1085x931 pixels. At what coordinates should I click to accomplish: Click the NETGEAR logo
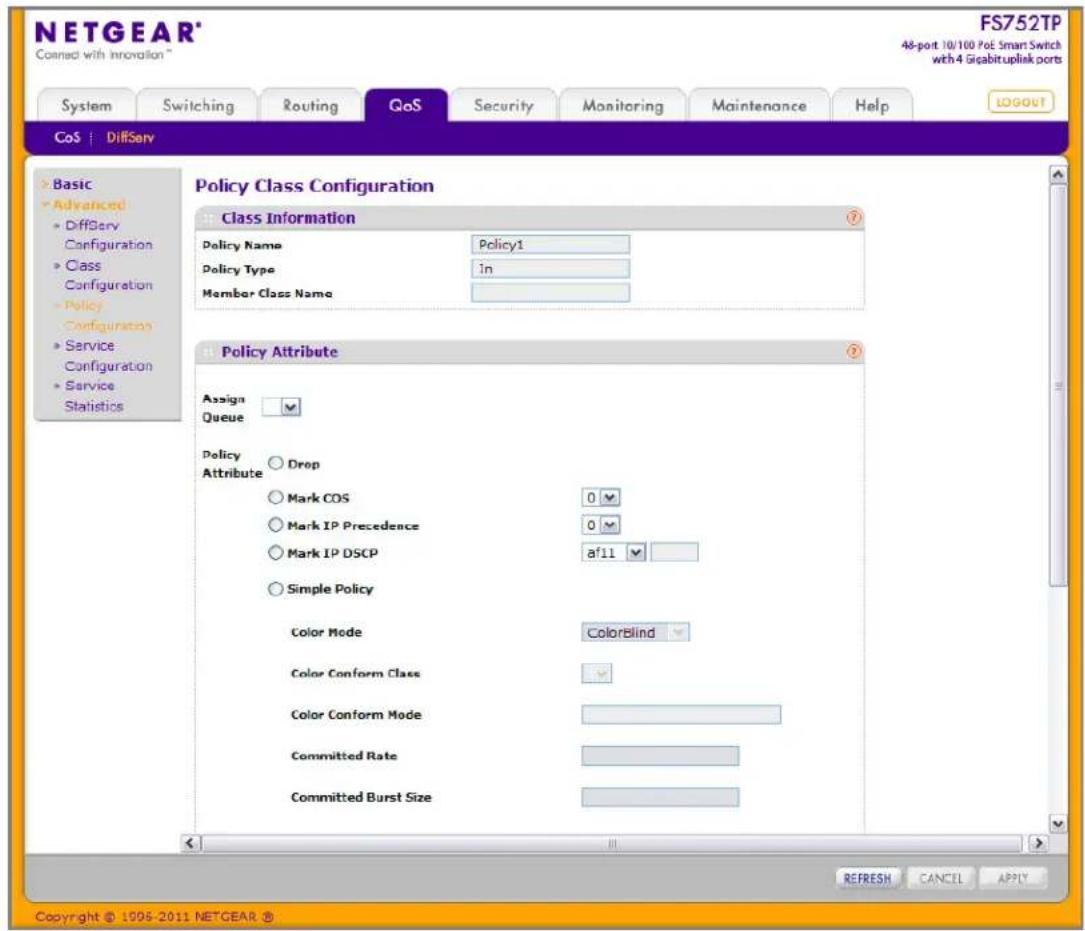pyautogui.click(x=118, y=33)
